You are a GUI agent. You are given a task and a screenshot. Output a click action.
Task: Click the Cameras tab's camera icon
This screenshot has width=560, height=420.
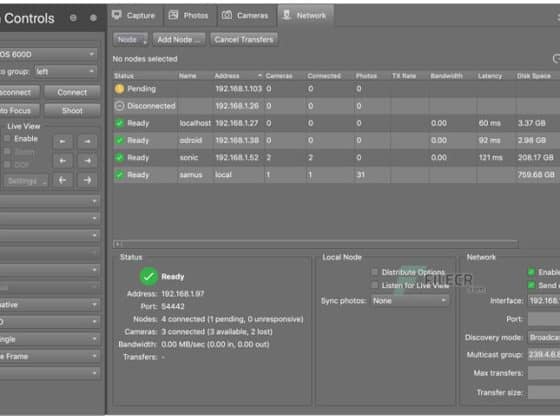(x=227, y=15)
